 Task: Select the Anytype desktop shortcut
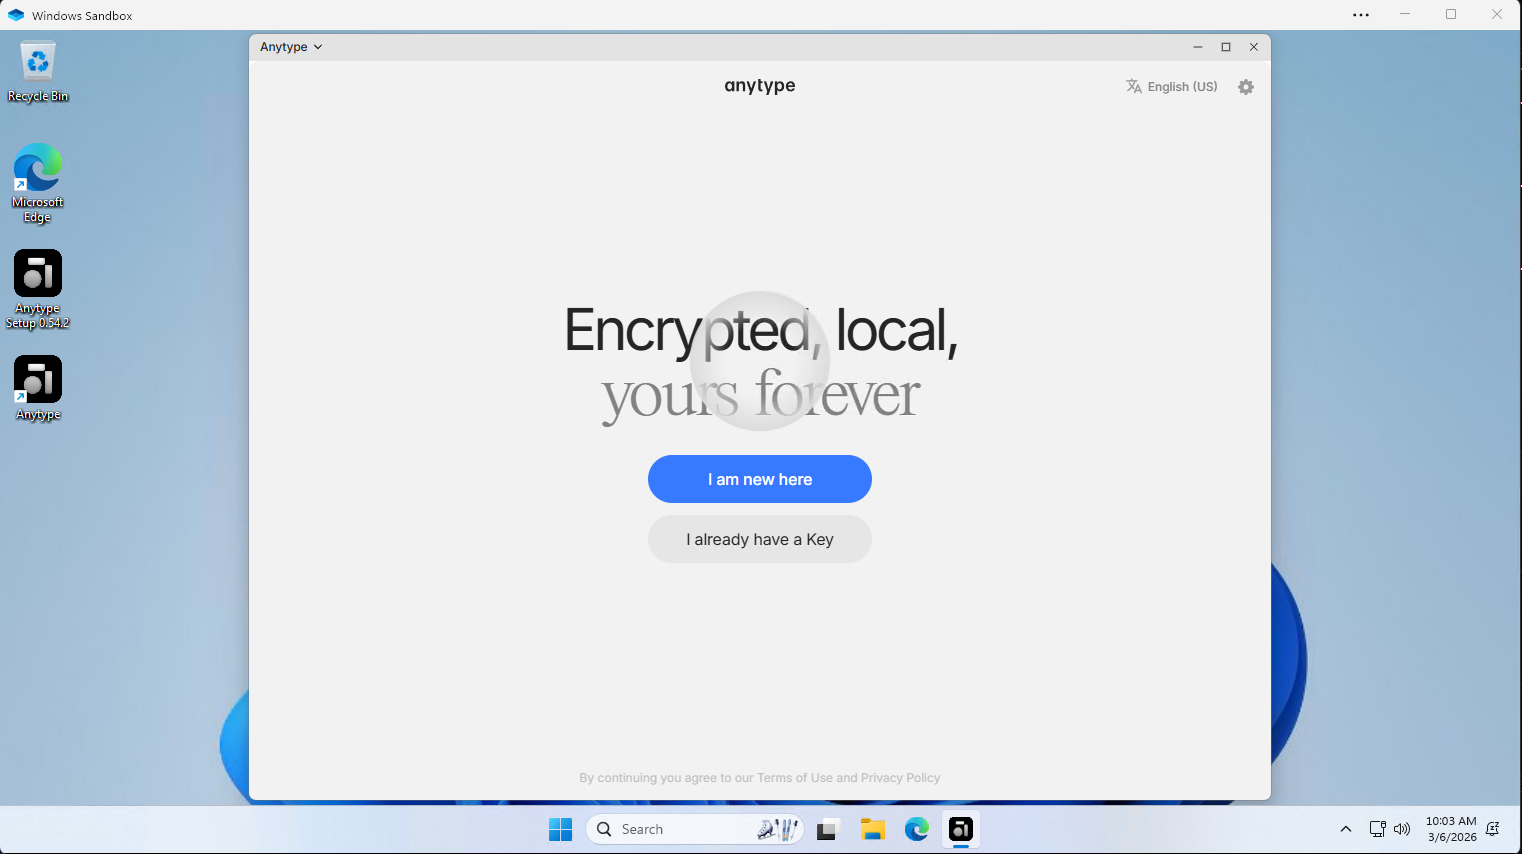pyautogui.click(x=38, y=388)
